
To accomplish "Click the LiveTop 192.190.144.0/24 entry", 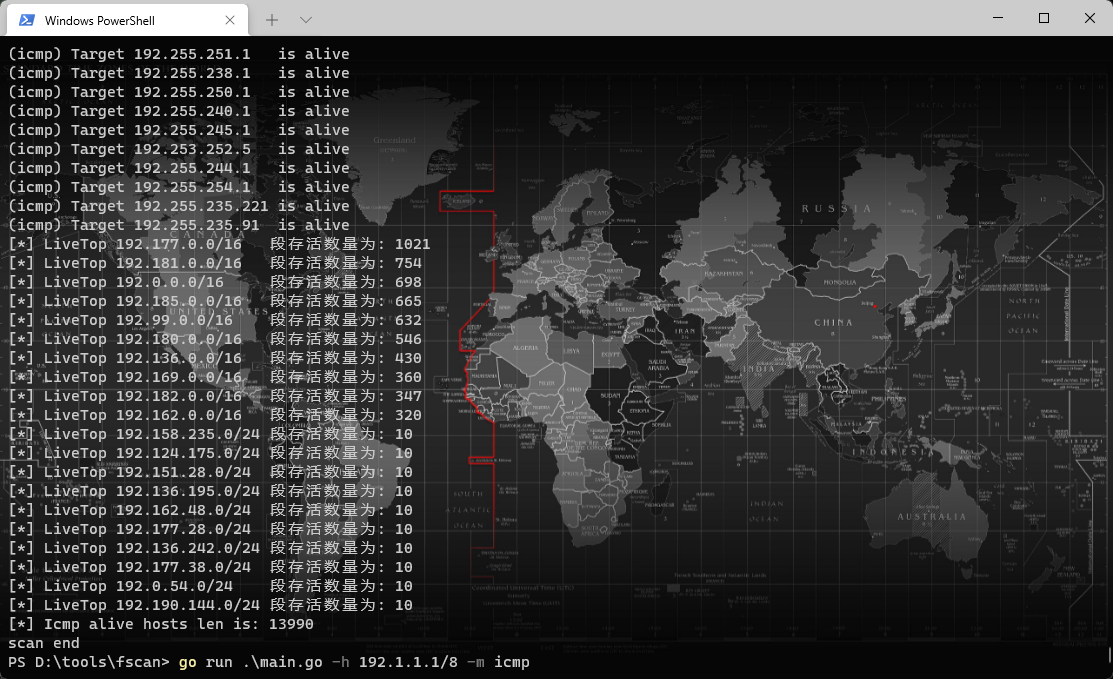I will pyautogui.click(x=187, y=605).
